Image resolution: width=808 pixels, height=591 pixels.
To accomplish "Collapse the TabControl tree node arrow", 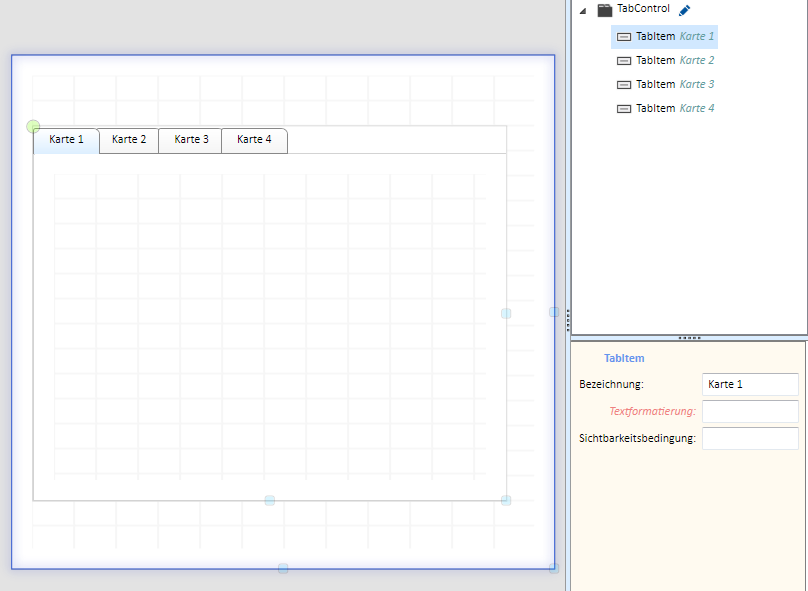I will 582,11.
